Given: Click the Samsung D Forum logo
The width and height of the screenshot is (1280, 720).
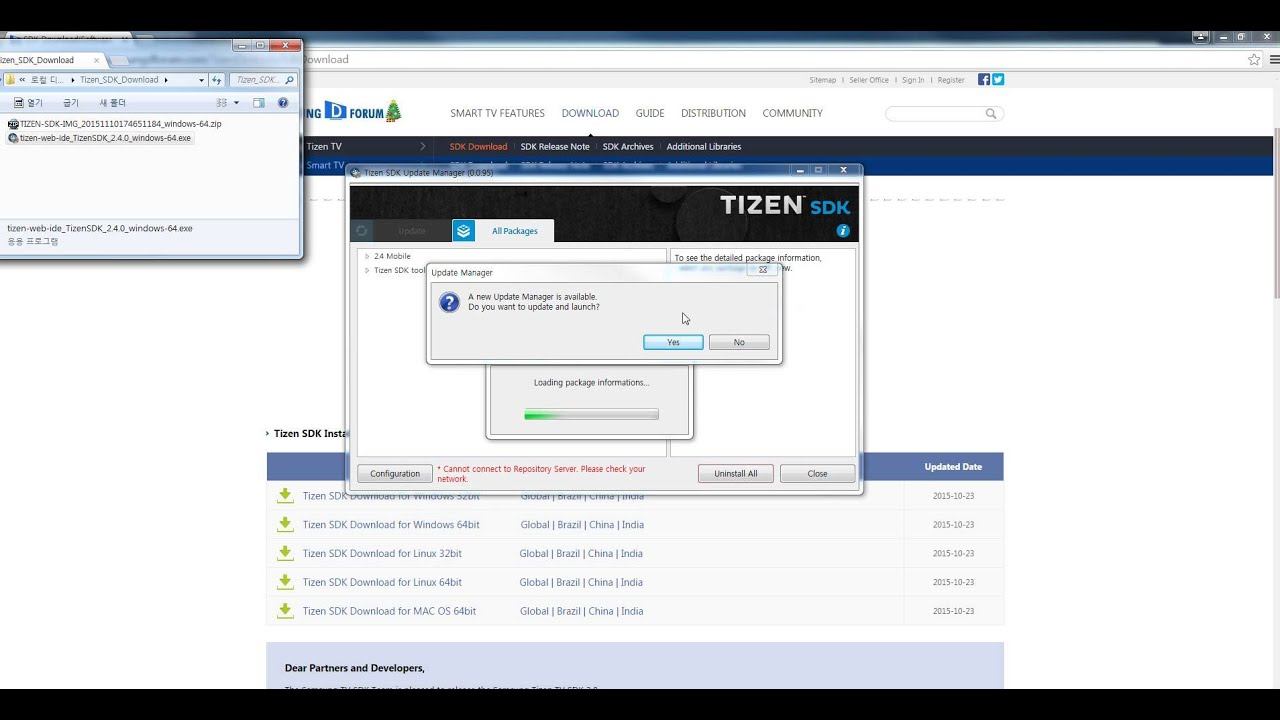Looking at the screenshot, I should [354, 112].
